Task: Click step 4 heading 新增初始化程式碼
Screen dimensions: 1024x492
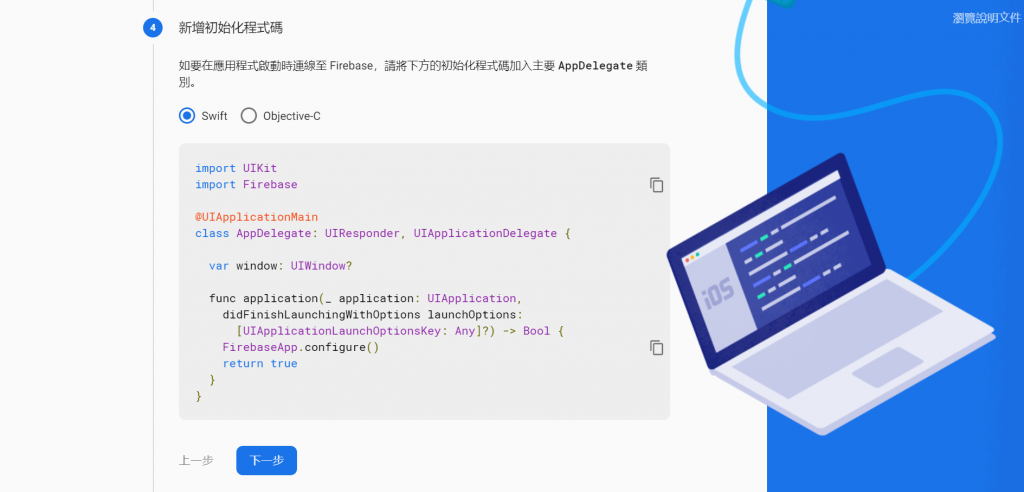Action: [231, 28]
